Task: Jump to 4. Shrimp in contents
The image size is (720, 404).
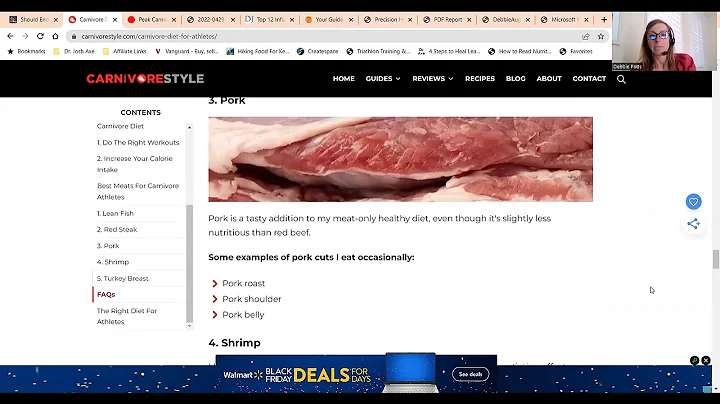Action: click(113, 262)
